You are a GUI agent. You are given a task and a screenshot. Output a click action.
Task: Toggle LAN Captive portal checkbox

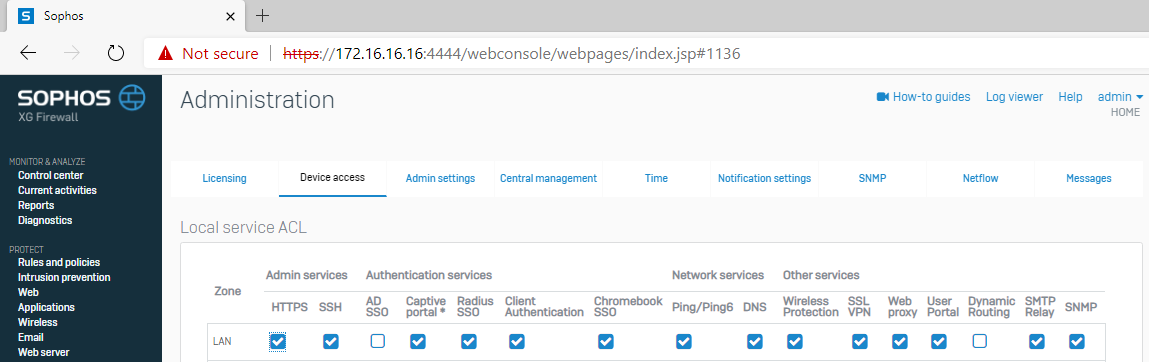(x=418, y=341)
